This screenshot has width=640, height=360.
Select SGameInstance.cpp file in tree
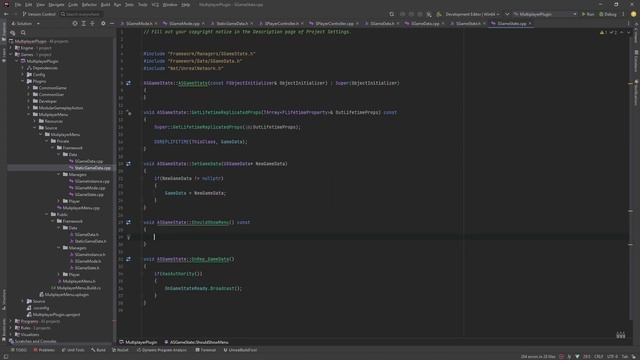click(x=89, y=181)
